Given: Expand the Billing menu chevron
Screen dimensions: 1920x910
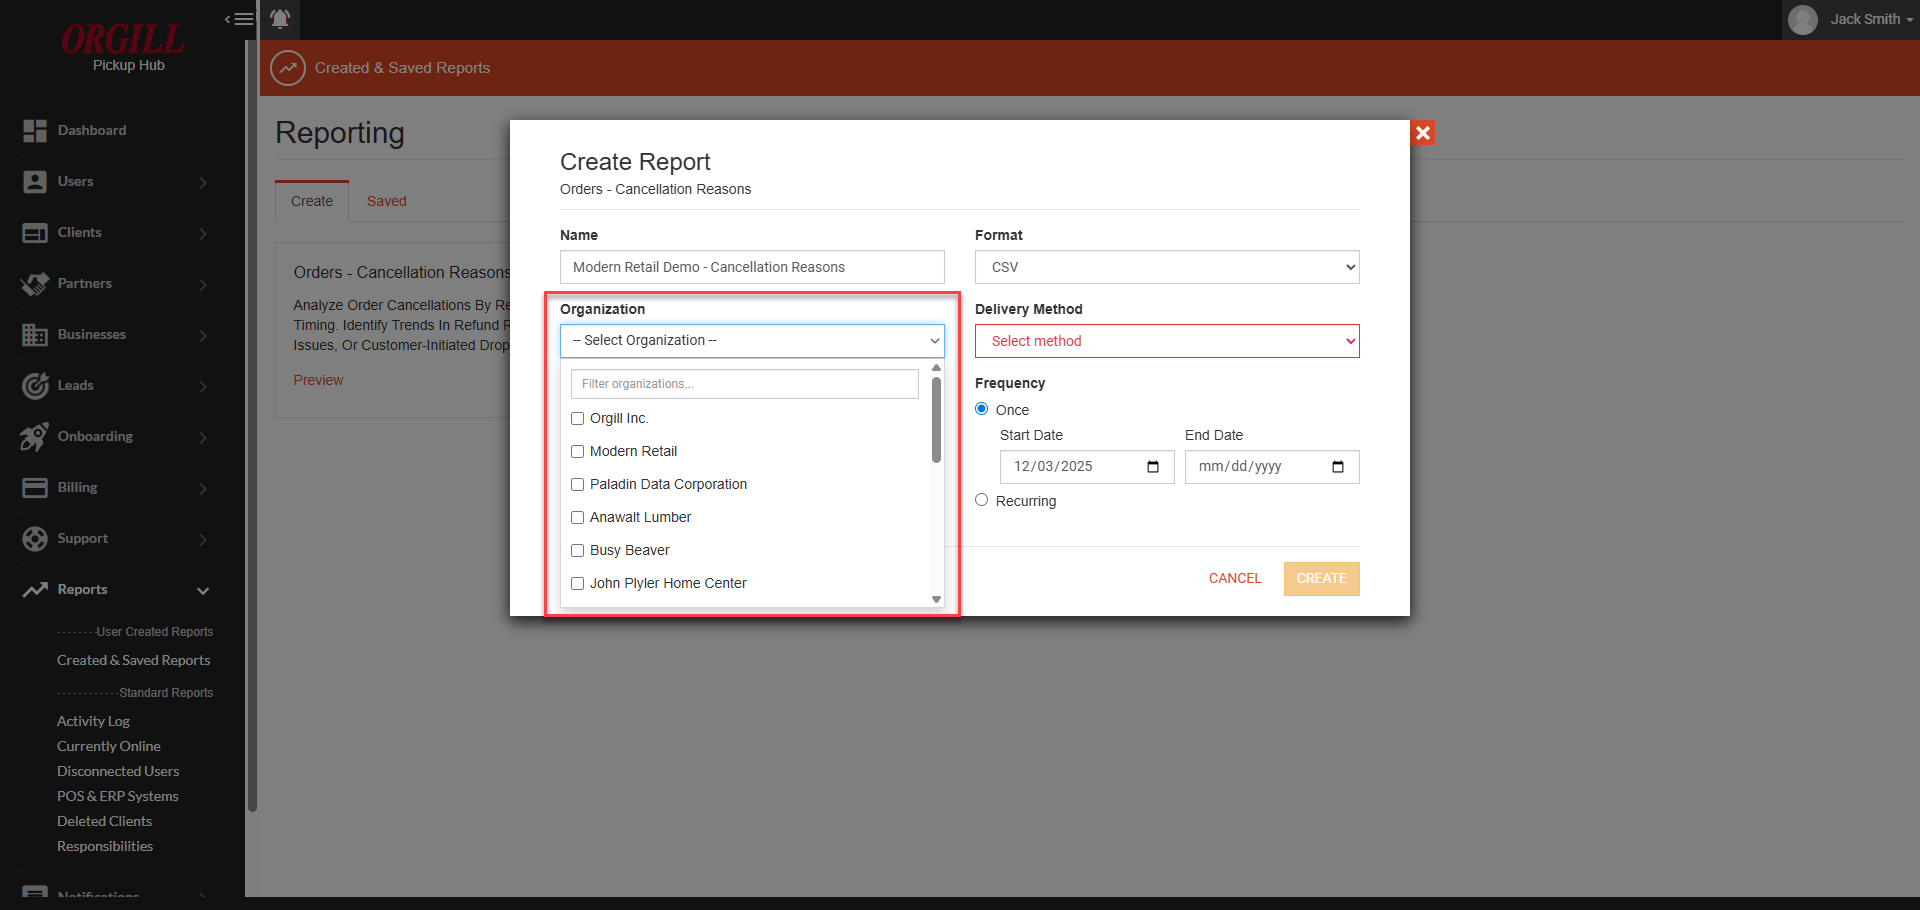Looking at the screenshot, I should (x=203, y=489).
